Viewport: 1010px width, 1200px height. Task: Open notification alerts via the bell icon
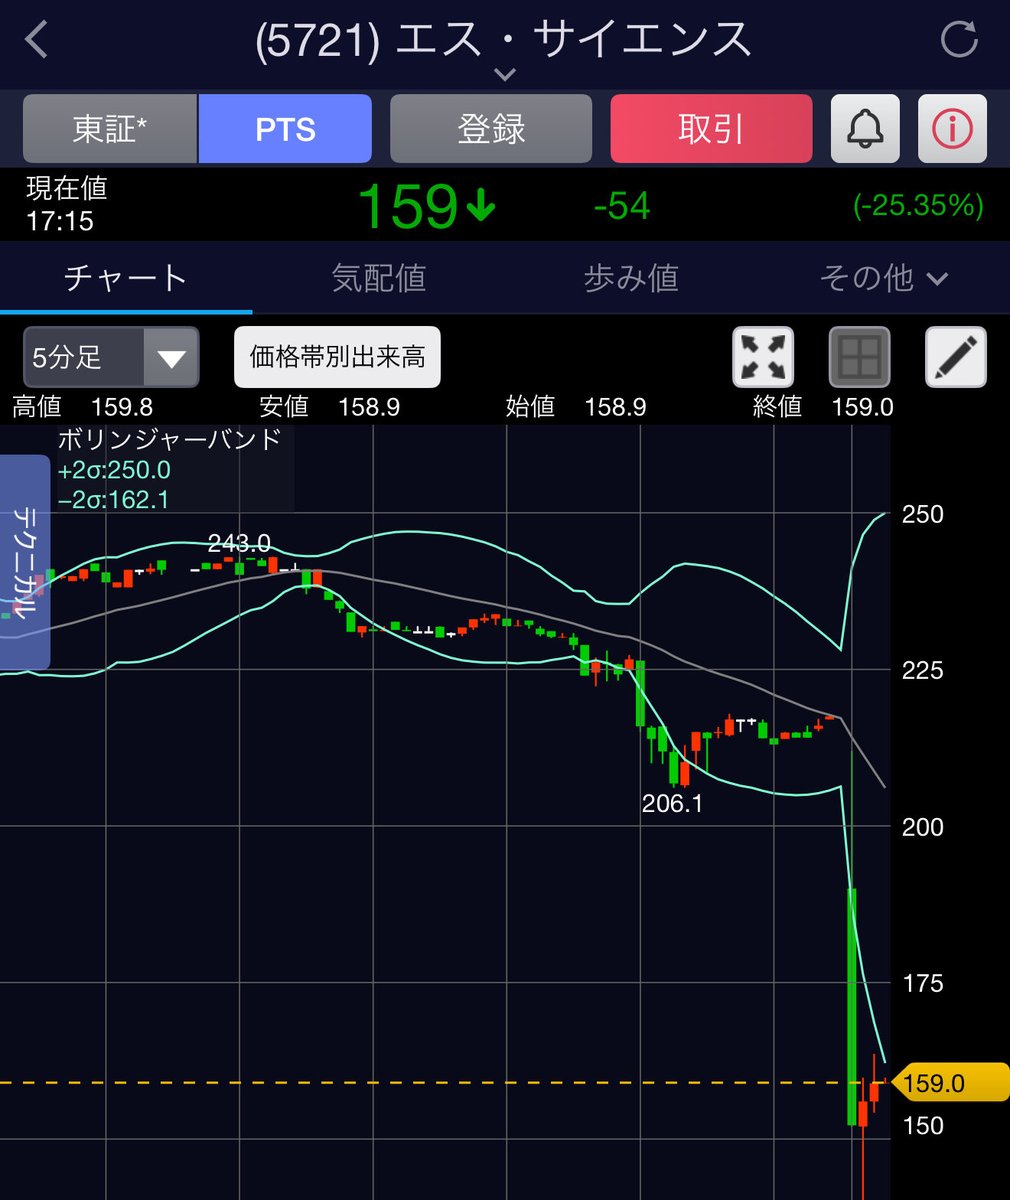pos(864,128)
